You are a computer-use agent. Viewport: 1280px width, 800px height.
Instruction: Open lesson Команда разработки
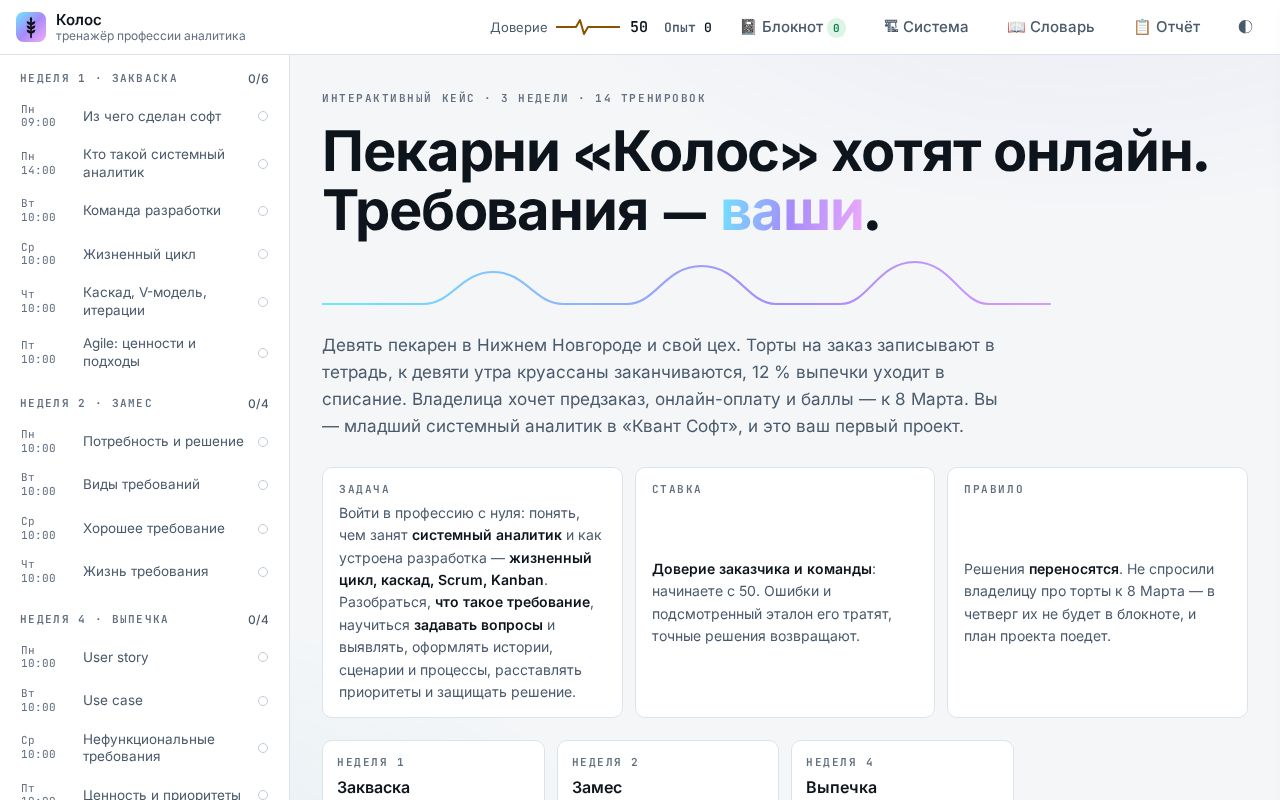coord(144,210)
